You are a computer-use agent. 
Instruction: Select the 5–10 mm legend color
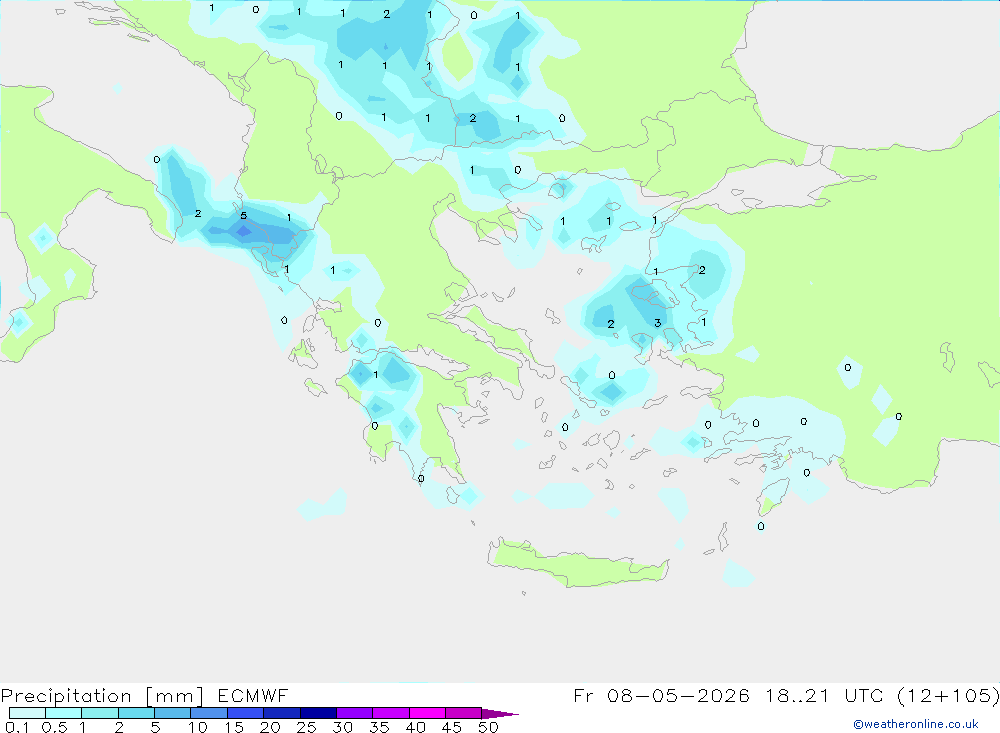[172, 713]
